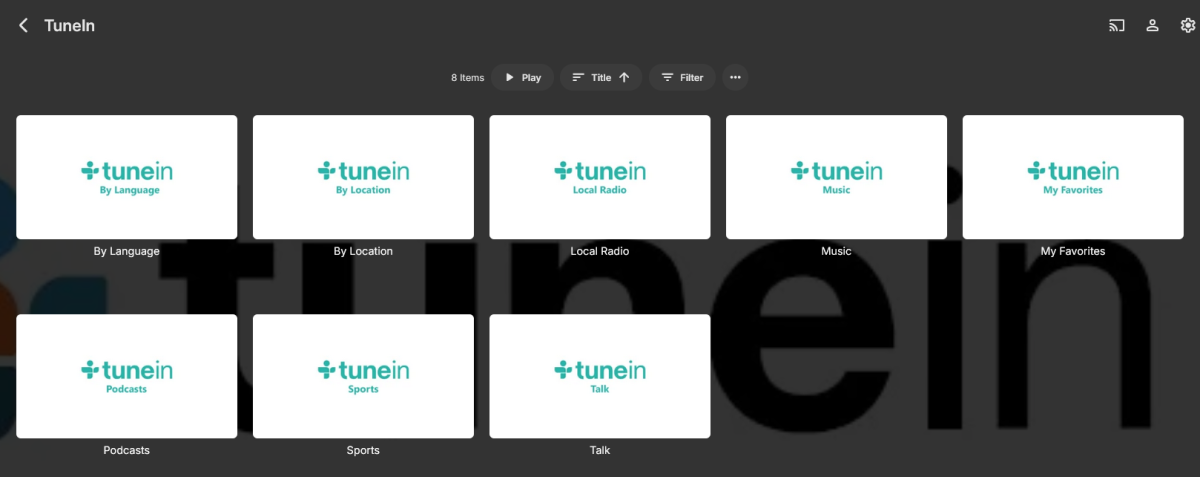Viewport: 1200px width, 477px height.
Task: Click the '8 Items' count label
Action: [467, 78]
